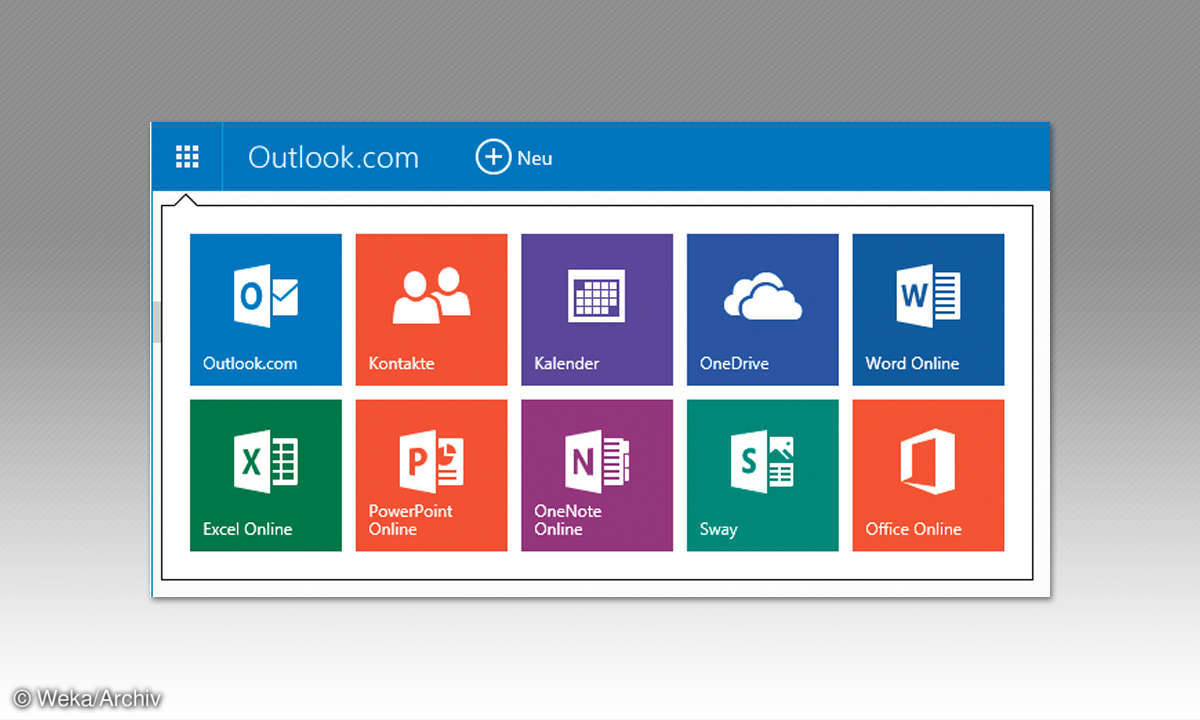This screenshot has height=720, width=1200.
Task: Select the Kalender text label
Action: click(567, 364)
